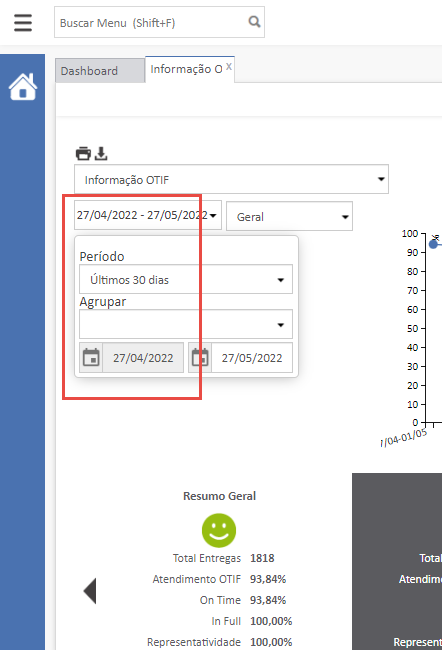Go to home via house icon
This screenshot has height=662, width=442.
pos(23,87)
